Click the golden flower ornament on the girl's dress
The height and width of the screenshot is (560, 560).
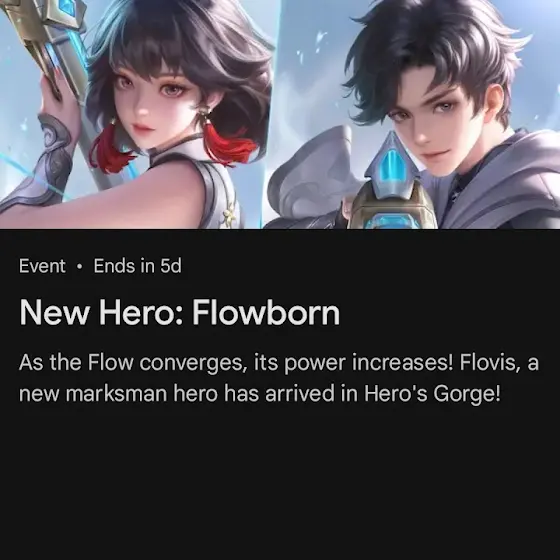pos(229,214)
